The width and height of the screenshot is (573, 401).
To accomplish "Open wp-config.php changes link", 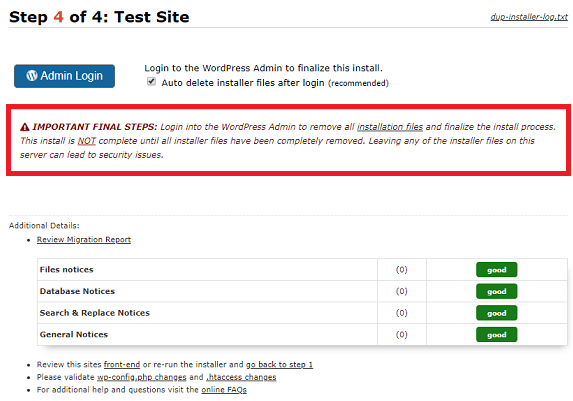I will pyautogui.click(x=141, y=377).
